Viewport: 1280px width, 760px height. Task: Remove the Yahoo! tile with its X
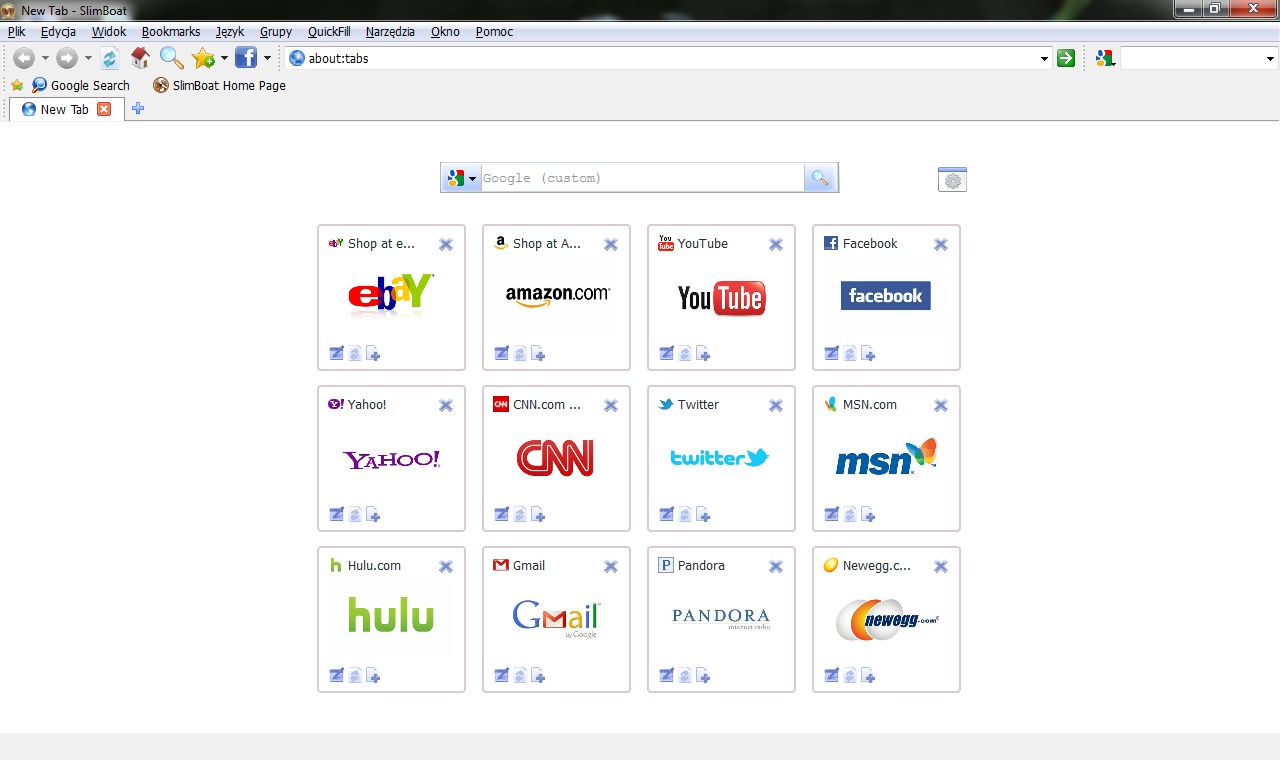(446, 405)
